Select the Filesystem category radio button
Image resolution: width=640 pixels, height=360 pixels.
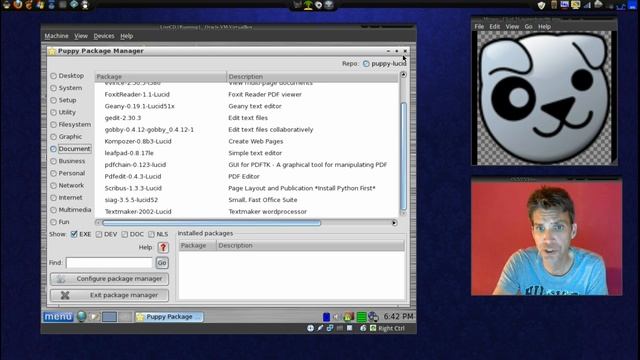coord(53,124)
